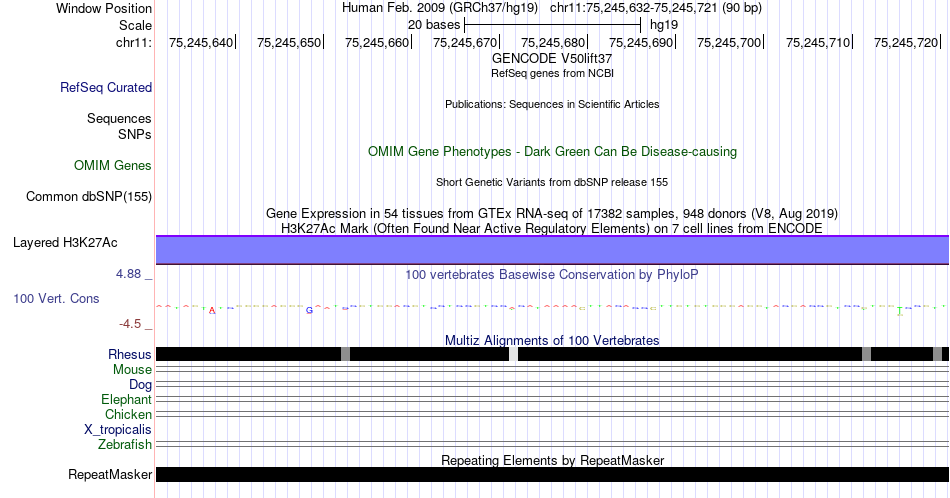The image size is (950, 498).
Task: Click Publications: Sequences in Scientific Articles title
Action: (x=552, y=104)
